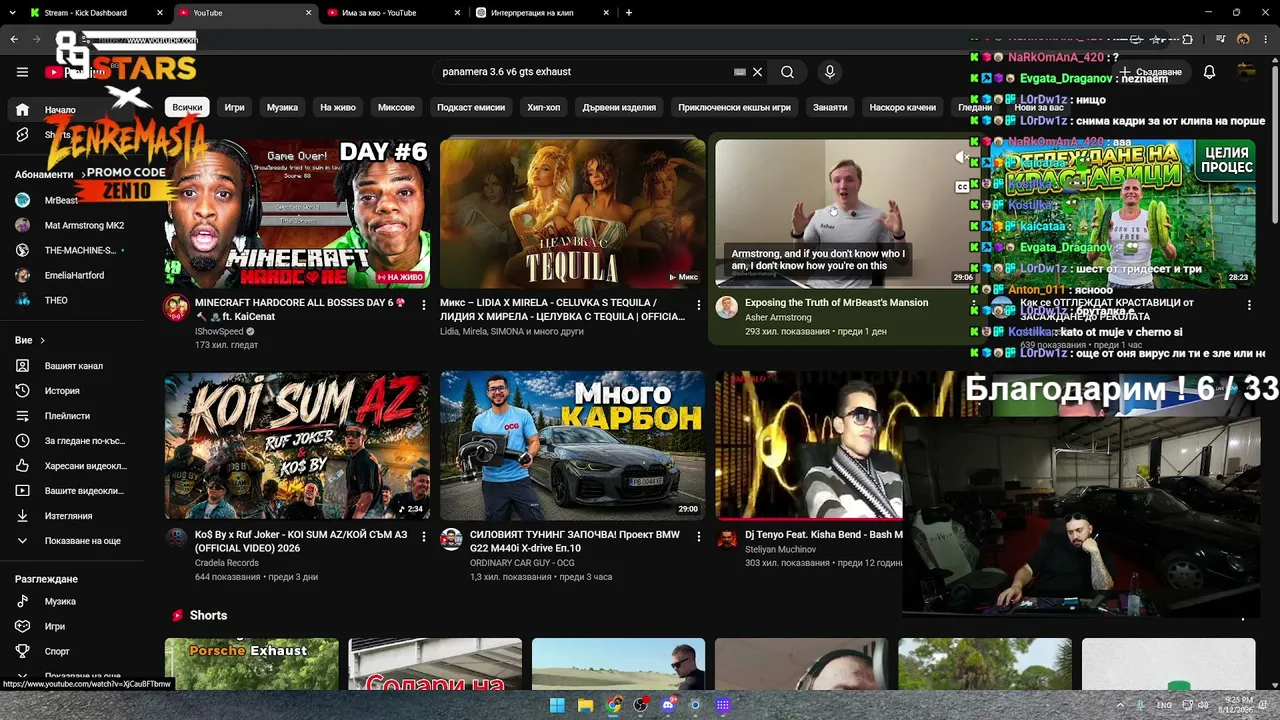The image size is (1280, 720).
Task: Open the MINECRAFT HARDCORE ALL BOSSES title
Action: click(x=300, y=309)
